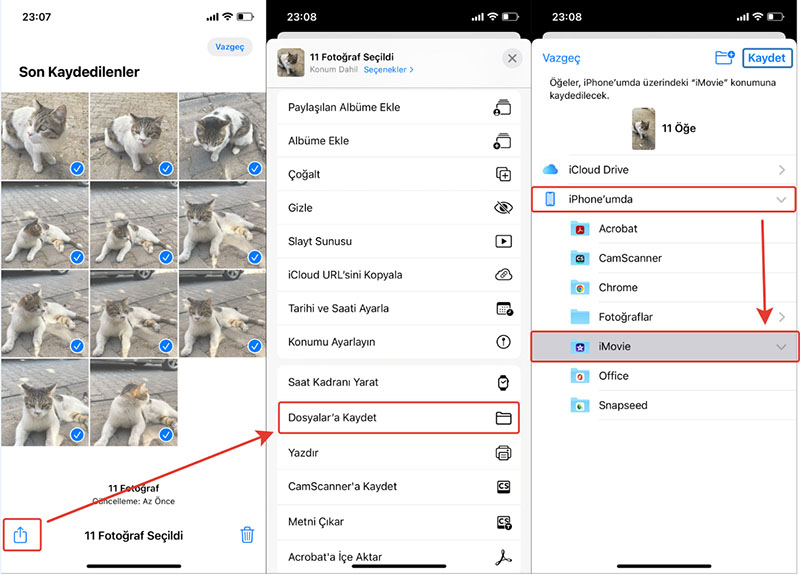Select the Snapseed folder
This screenshot has width=800, height=575.
point(622,405)
